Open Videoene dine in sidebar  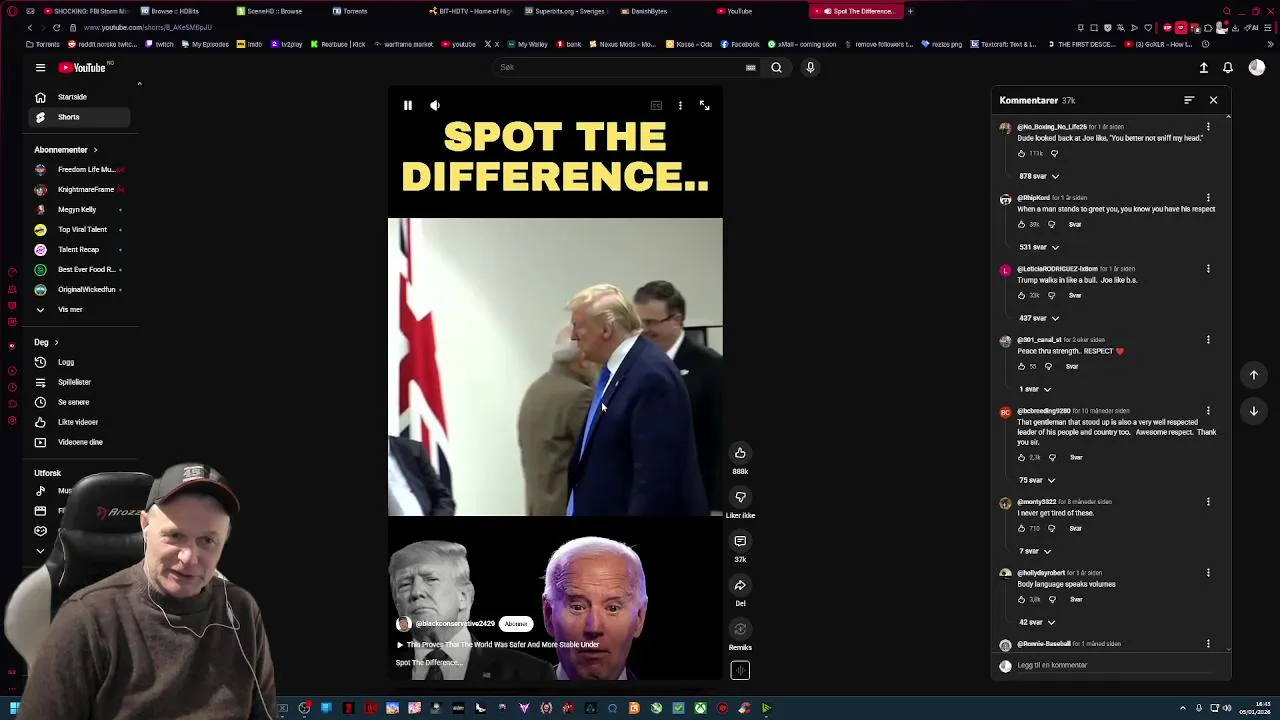(80, 442)
